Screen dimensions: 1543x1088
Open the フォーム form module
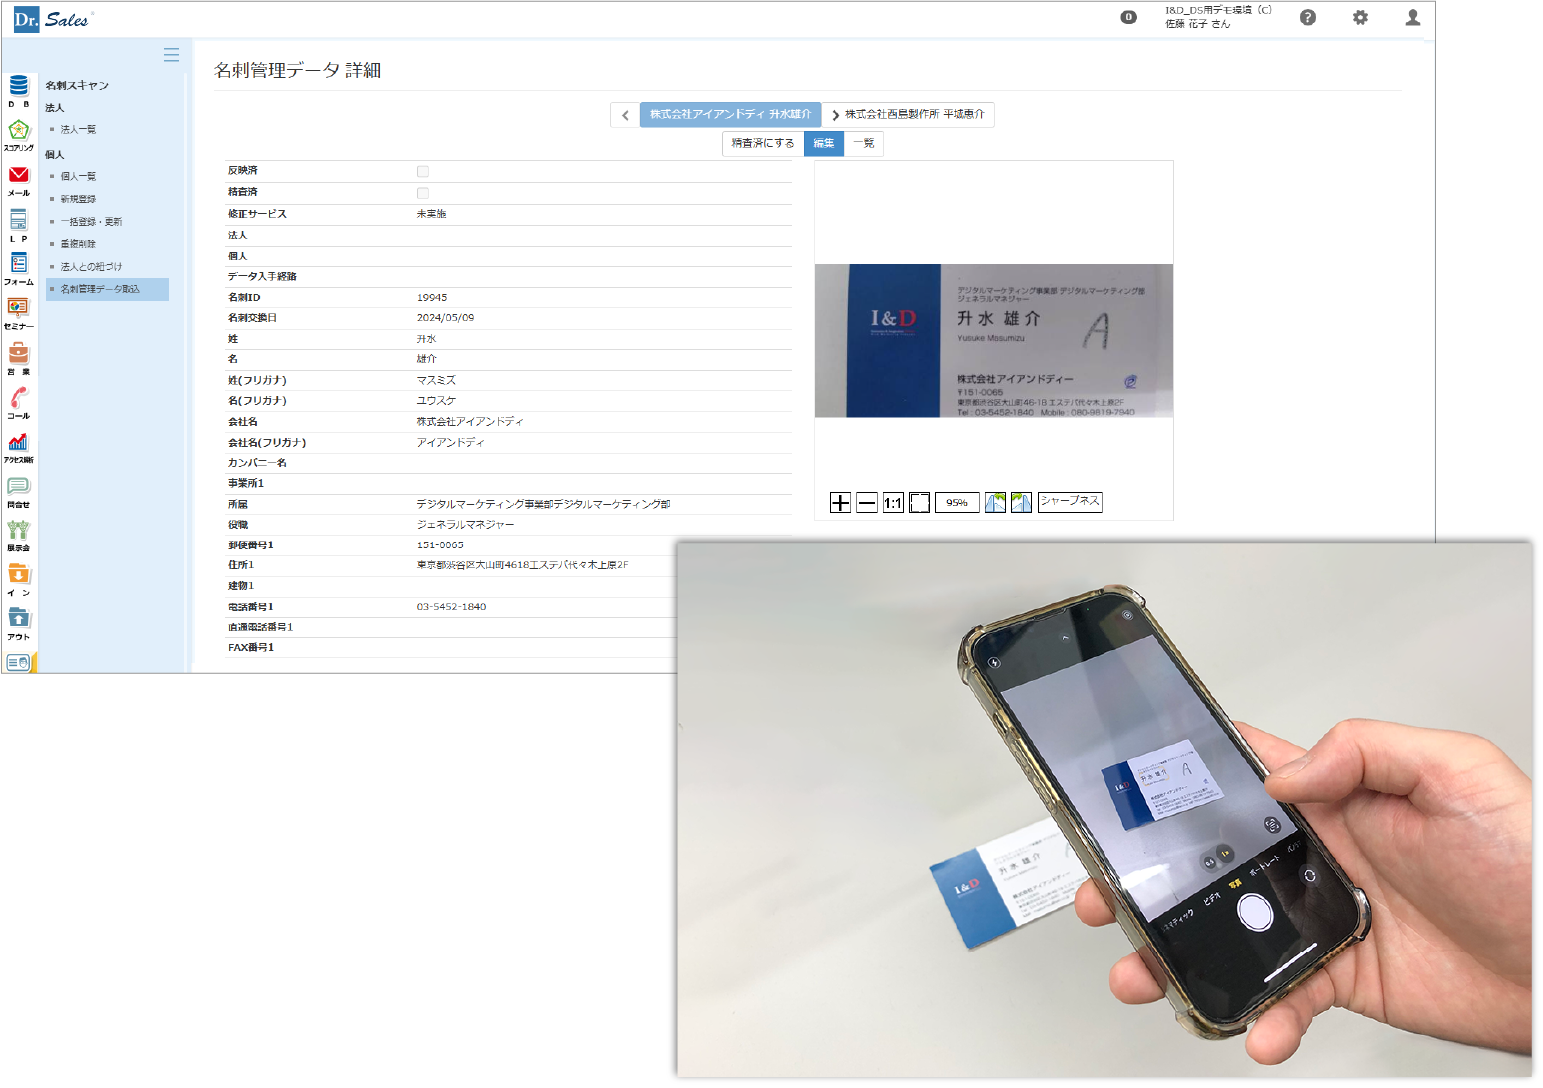(19, 264)
